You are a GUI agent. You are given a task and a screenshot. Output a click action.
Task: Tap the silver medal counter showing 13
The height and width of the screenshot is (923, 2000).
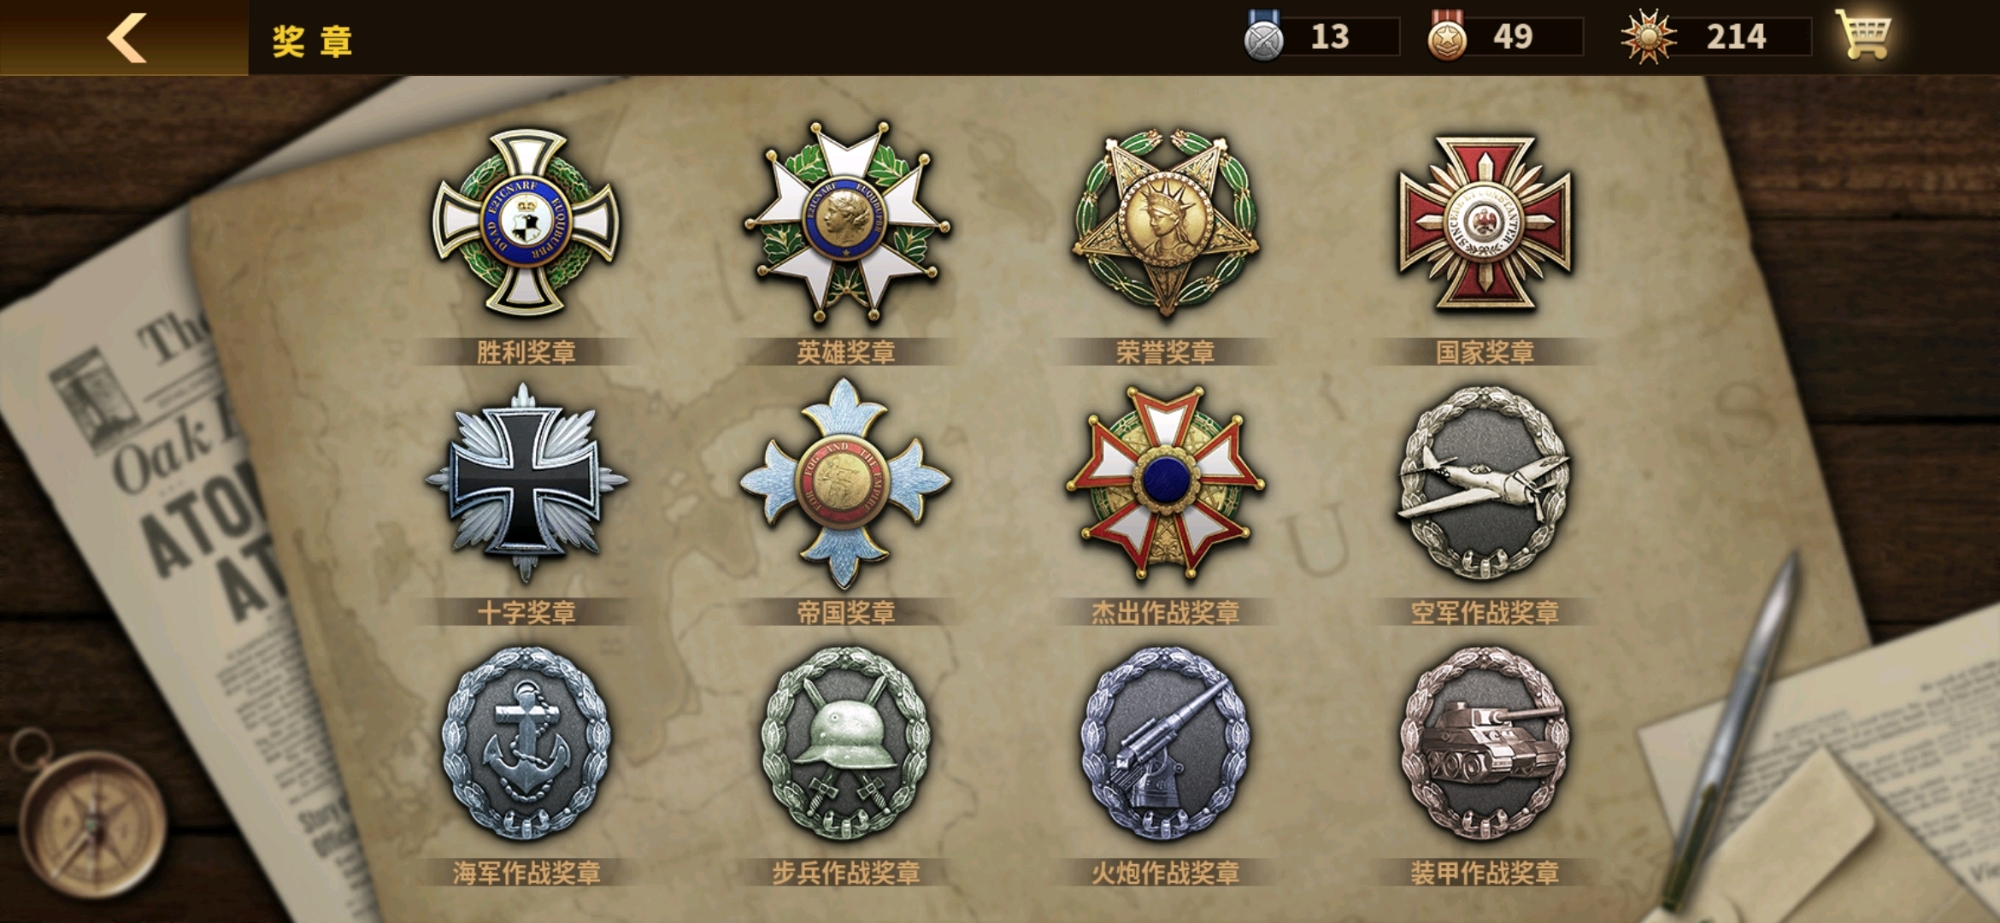(x=1320, y=37)
